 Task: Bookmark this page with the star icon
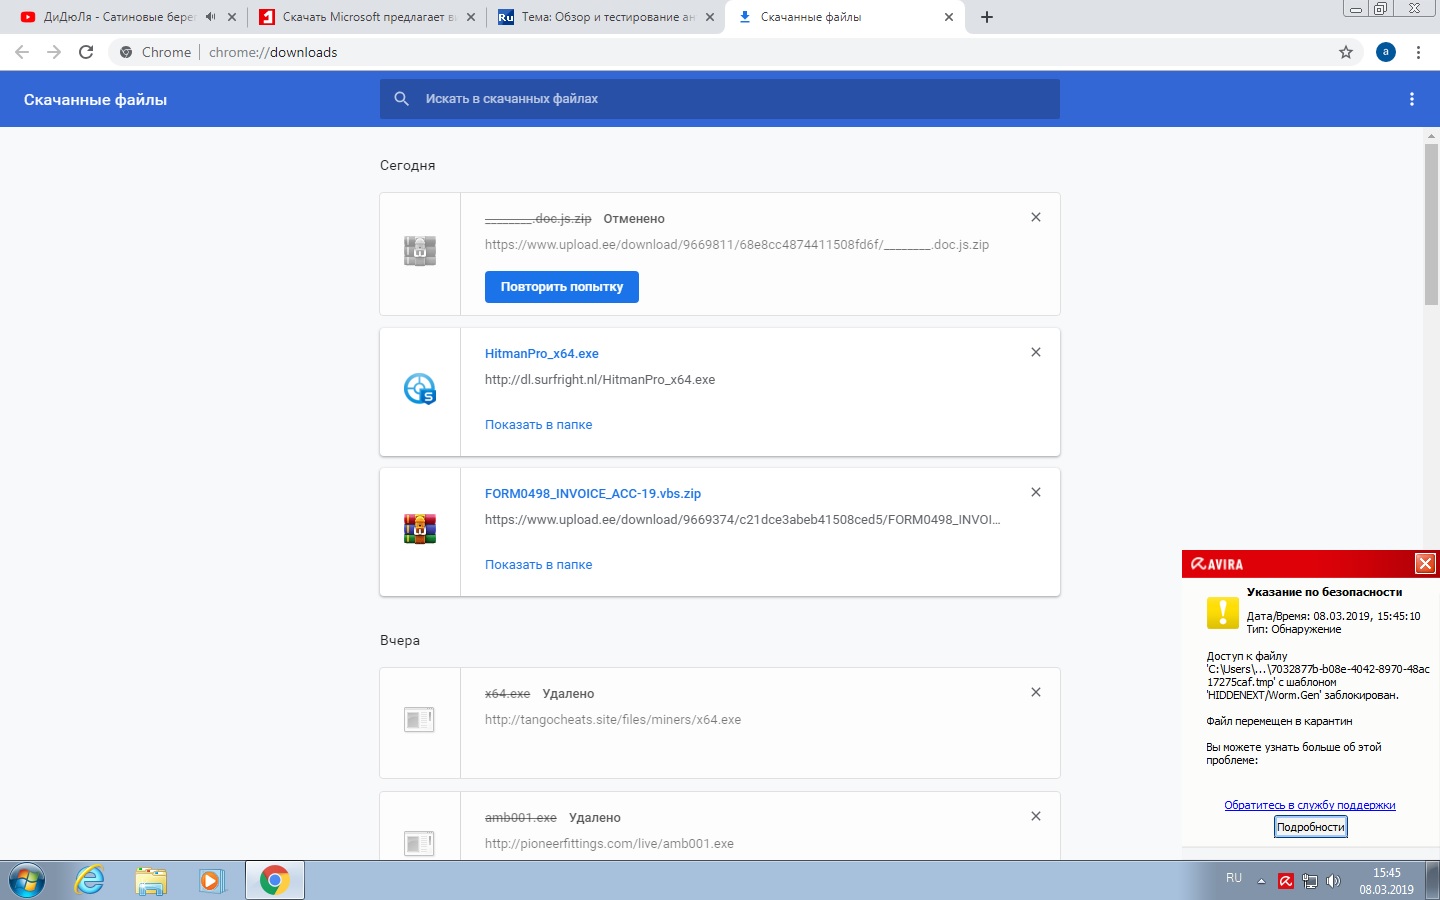(x=1346, y=52)
